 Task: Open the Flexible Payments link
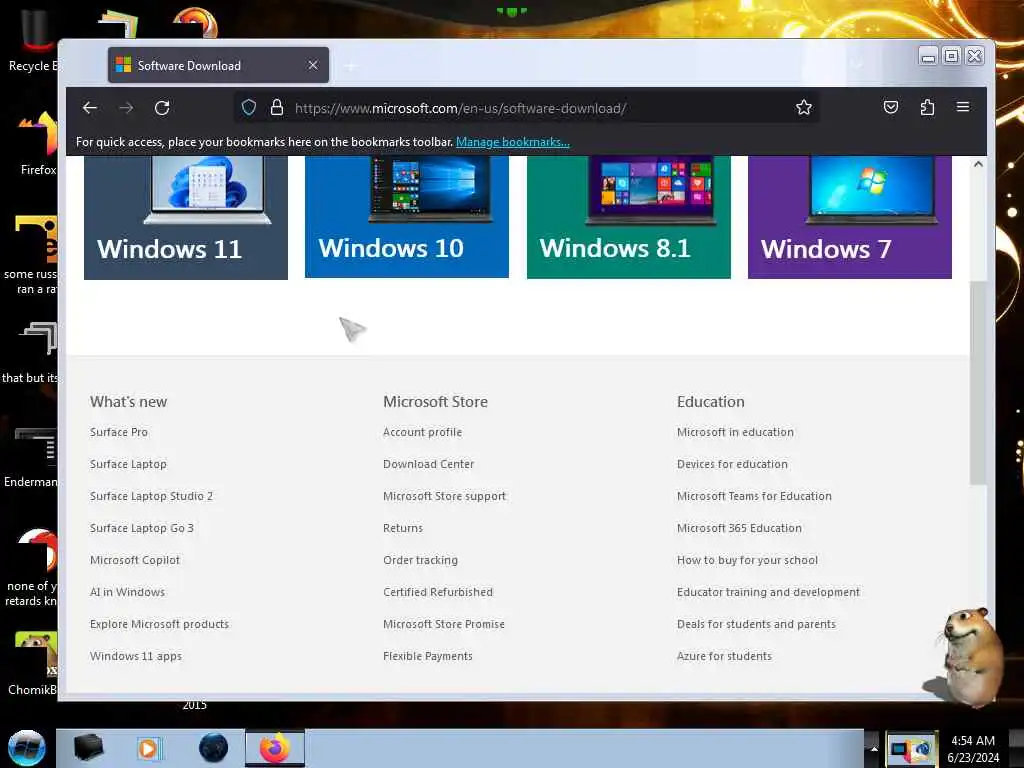pyautogui.click(x=428, y=656)
